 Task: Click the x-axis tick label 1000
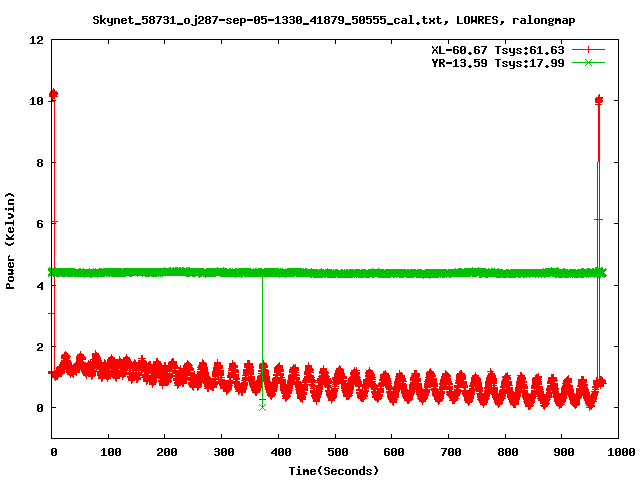point(620,452)
